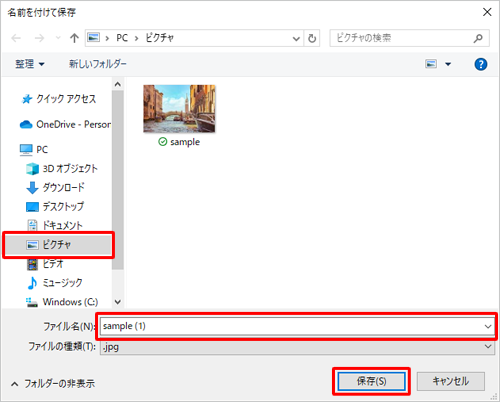This screenshot has height=402, width=500.
Task: Click the change view icon
Action: [431, 64]
